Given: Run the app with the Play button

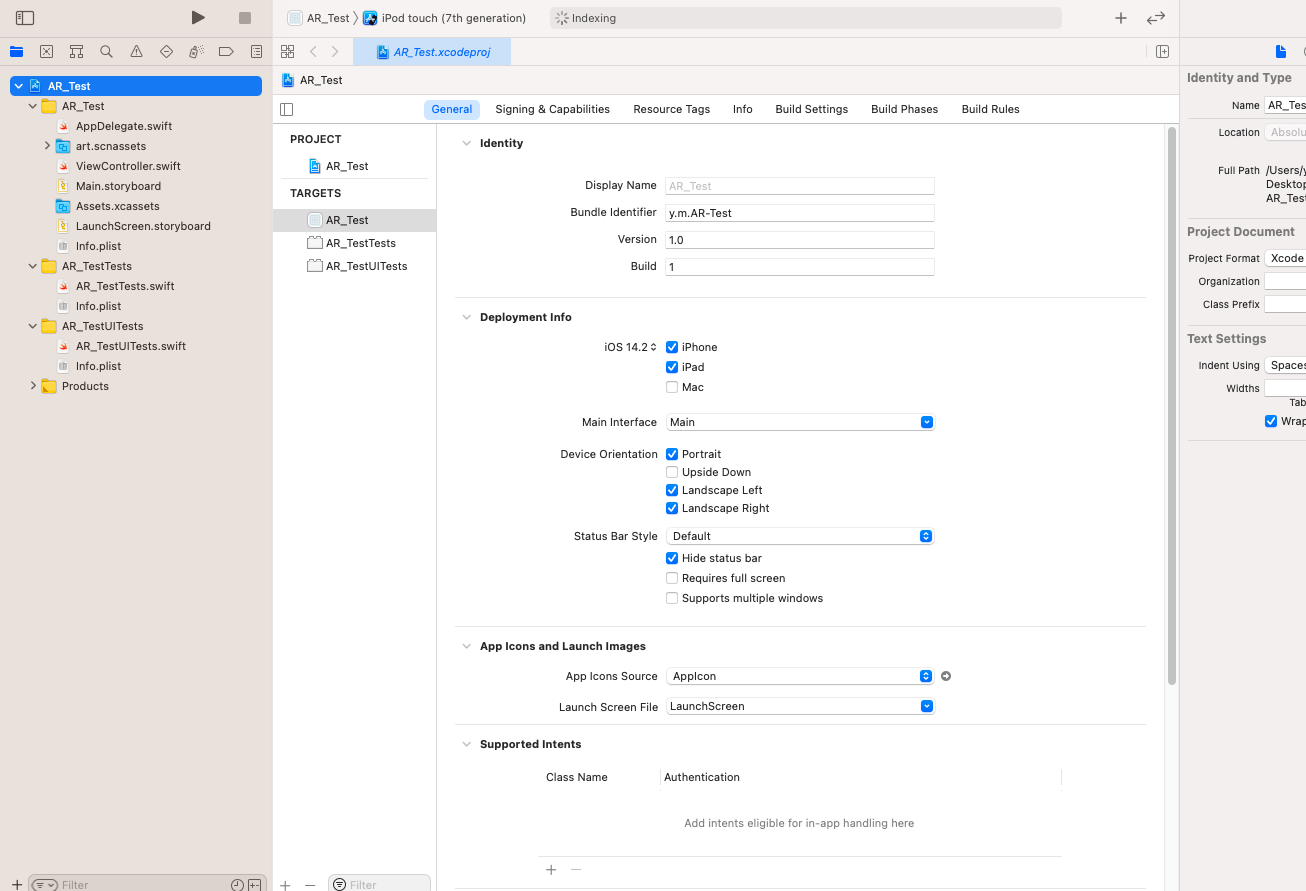Looking at the screenshot, I should pyautogui.click(x=197, y=17).
